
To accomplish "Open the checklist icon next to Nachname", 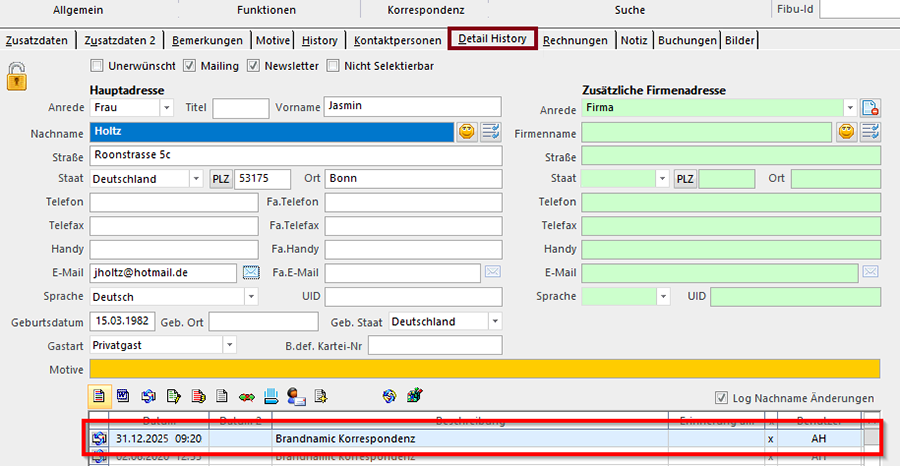I will pos(491,132).
